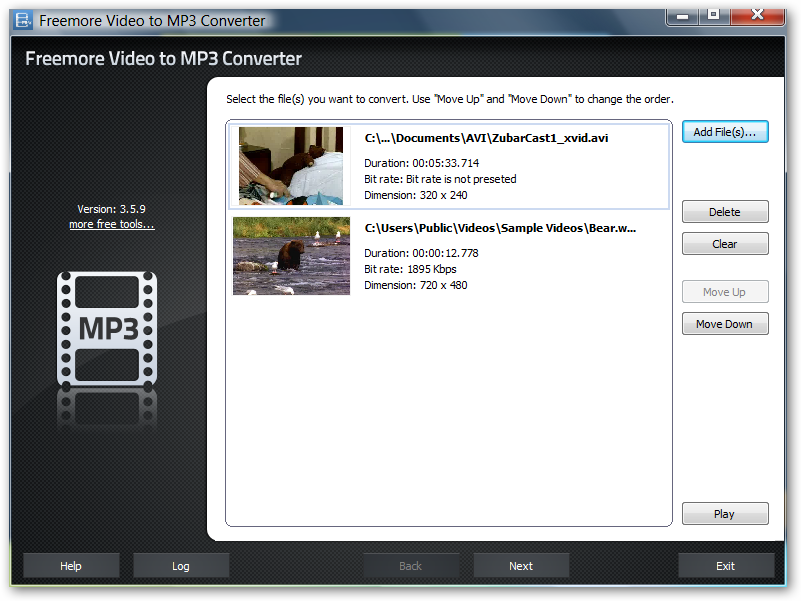Open the Log window

pos(181,566)
